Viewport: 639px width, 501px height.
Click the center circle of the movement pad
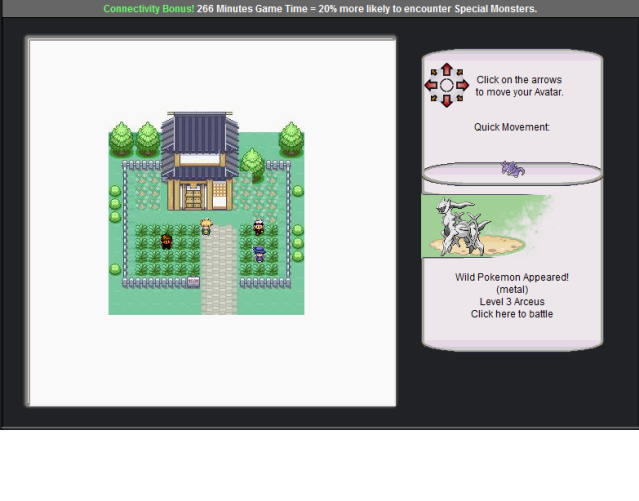click(x=447, y=85)
